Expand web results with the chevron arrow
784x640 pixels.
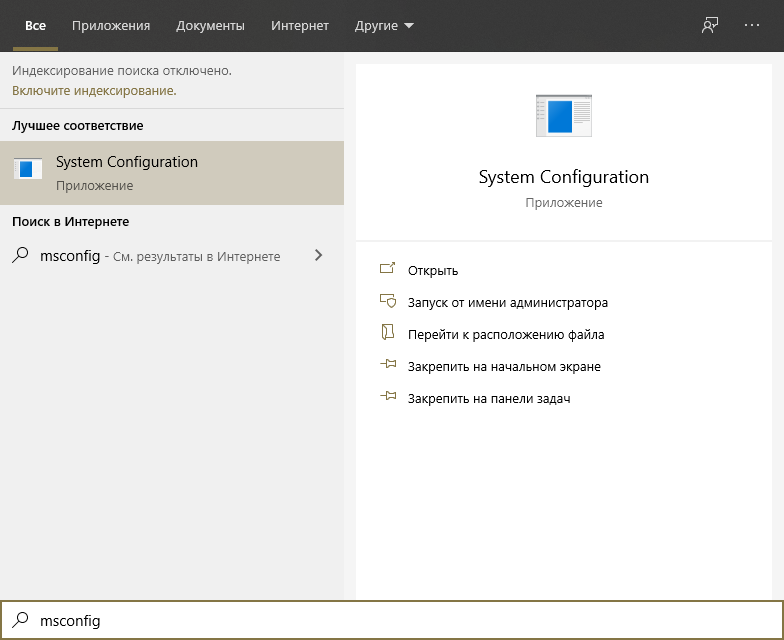318,256
